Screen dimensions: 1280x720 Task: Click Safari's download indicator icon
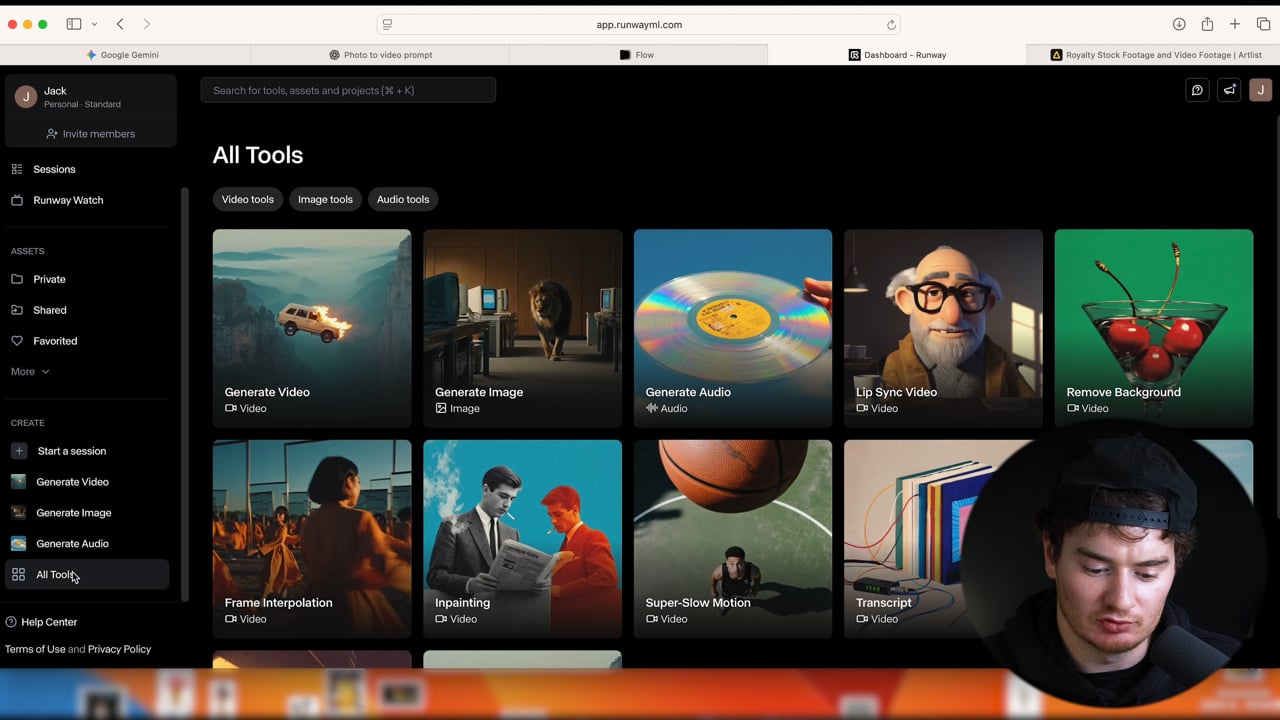(1179, 24)
